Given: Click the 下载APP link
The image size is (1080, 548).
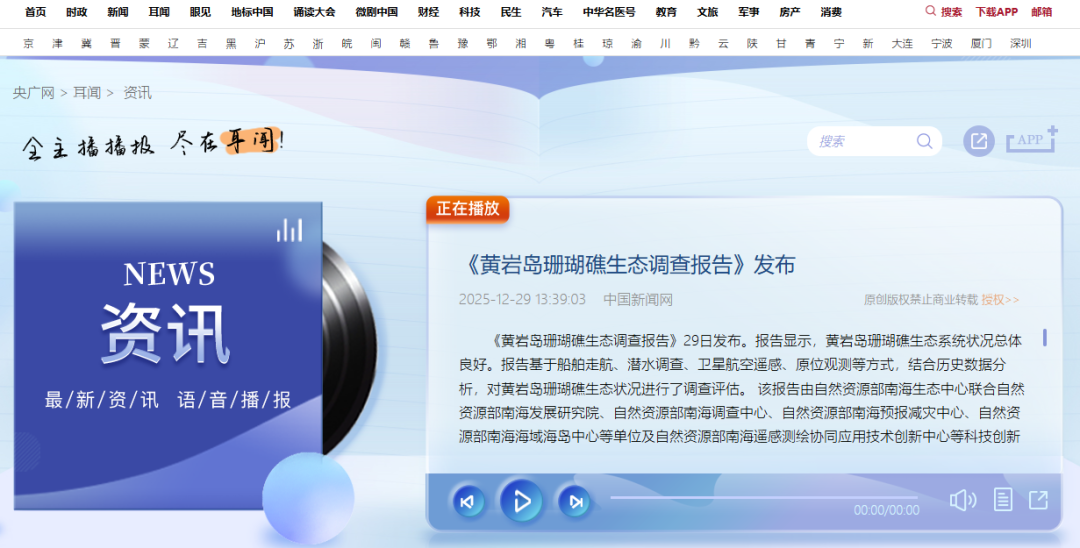Looking at the screenshot, I should [x=996, y=12].
